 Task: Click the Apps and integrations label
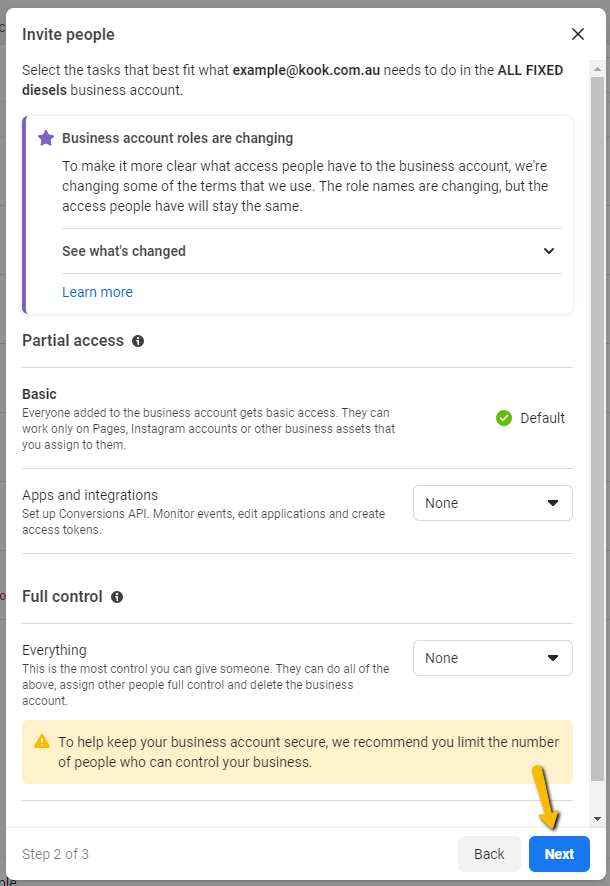pos(90,495)
